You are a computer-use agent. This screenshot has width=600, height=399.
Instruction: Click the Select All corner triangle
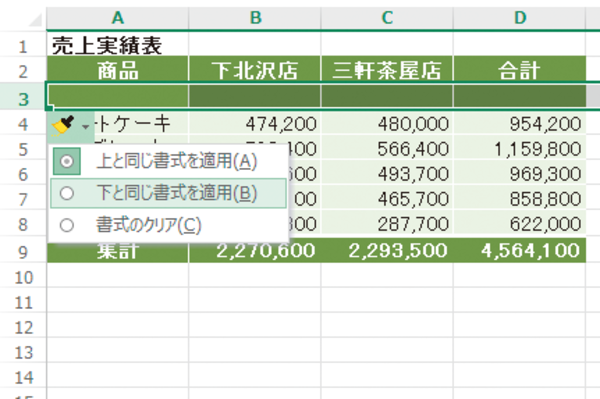tap(34, 19)
